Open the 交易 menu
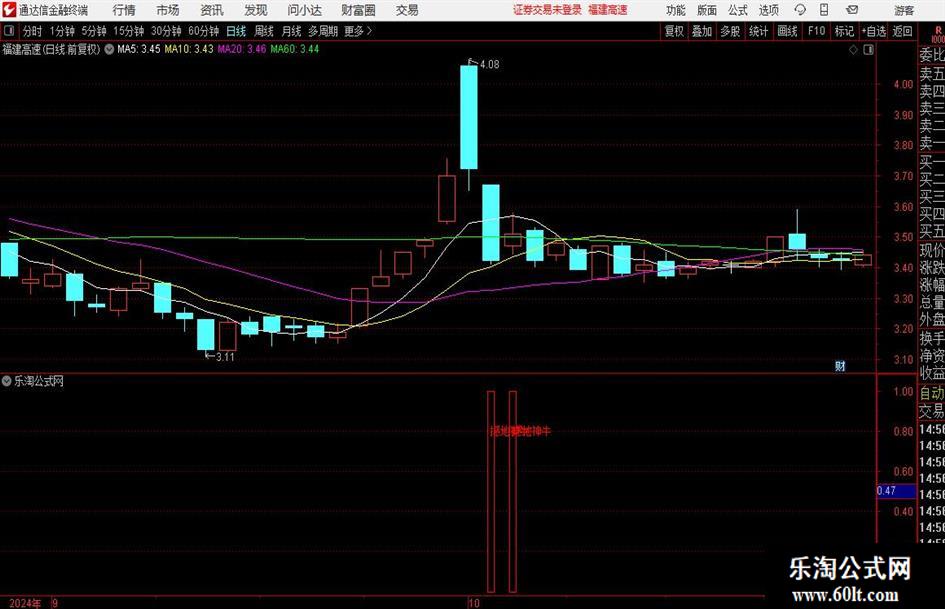The width and height of the screenshot is (945, 609). [407, 10]
